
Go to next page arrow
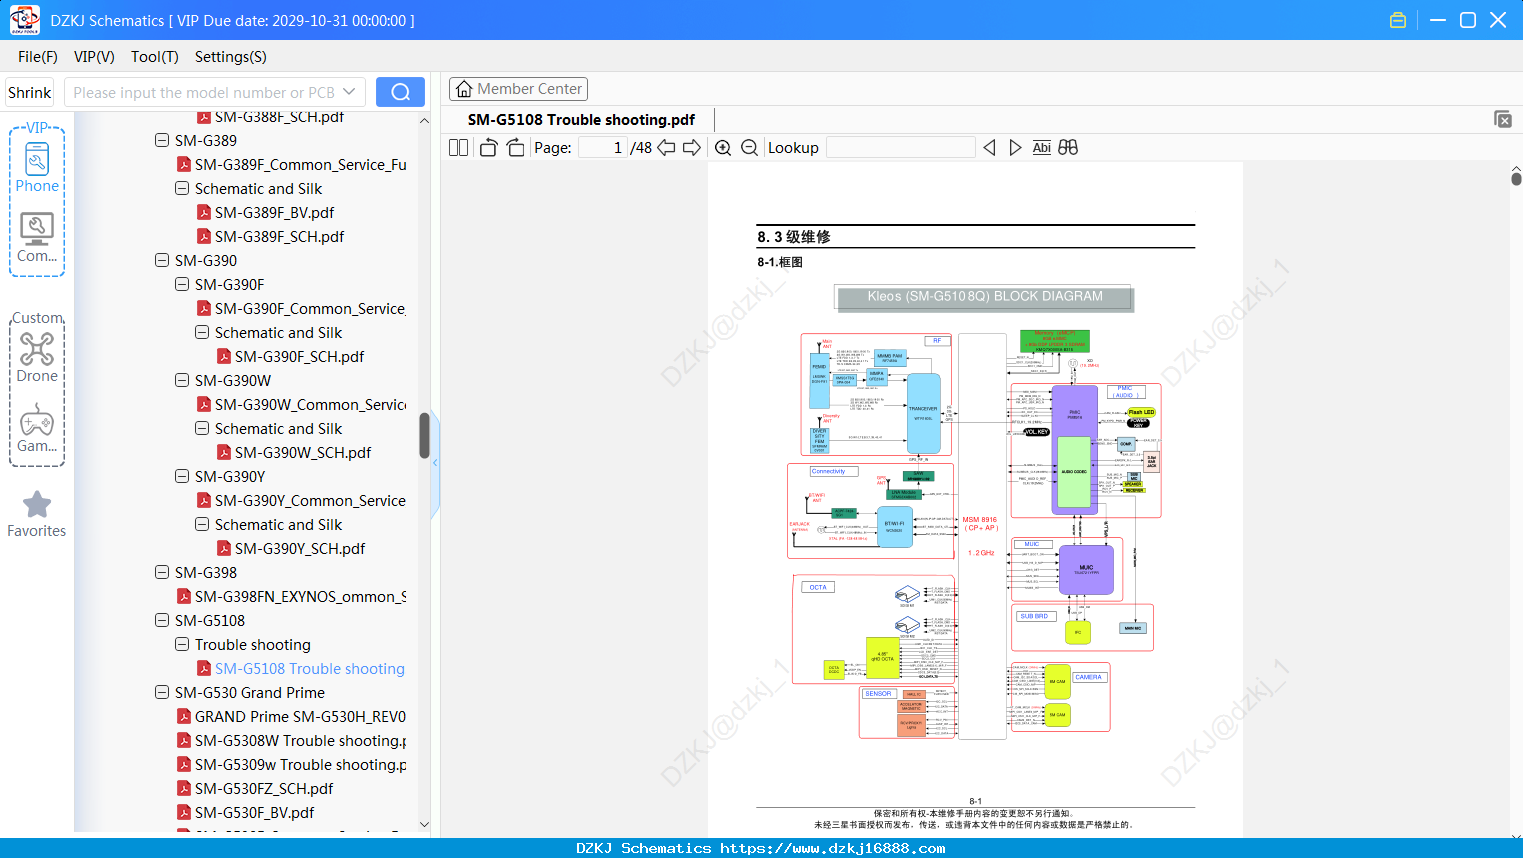[691, 147]
